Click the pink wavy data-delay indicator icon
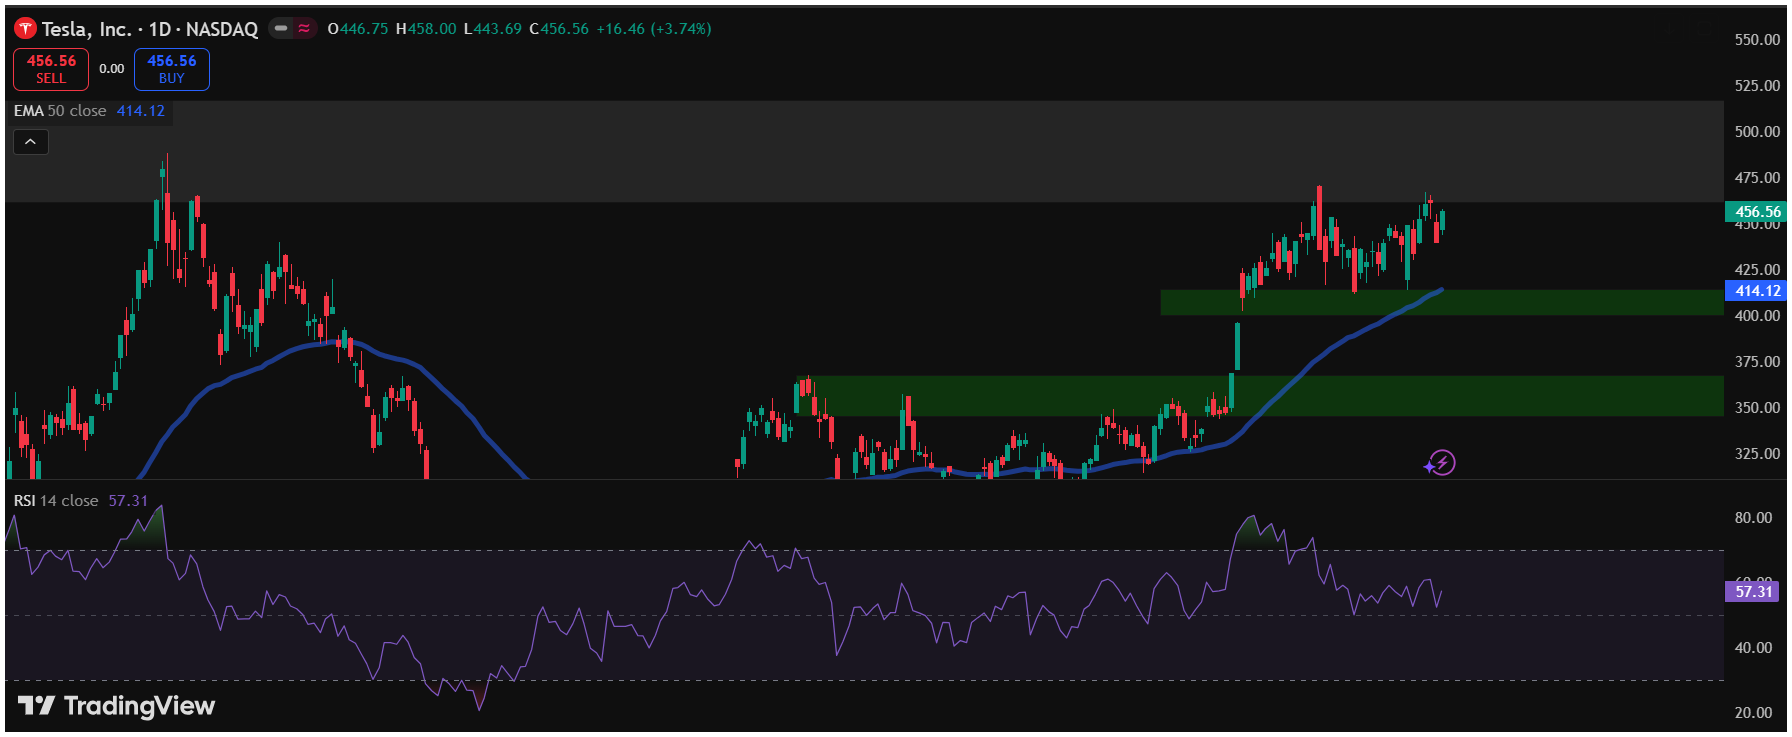 (x=304, y=29)
